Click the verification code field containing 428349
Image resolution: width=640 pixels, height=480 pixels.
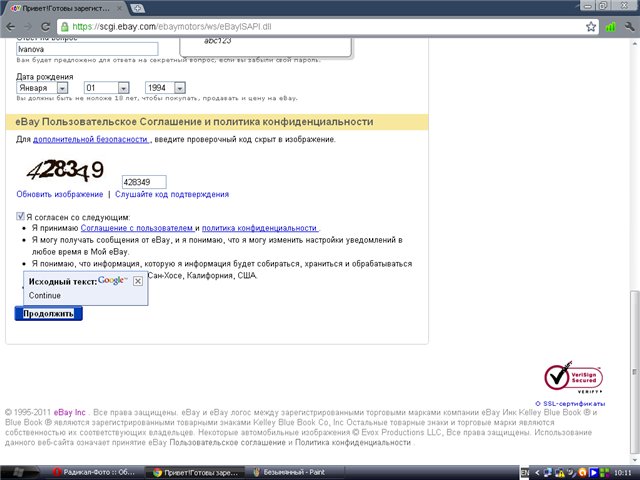(x=144, y=182)
